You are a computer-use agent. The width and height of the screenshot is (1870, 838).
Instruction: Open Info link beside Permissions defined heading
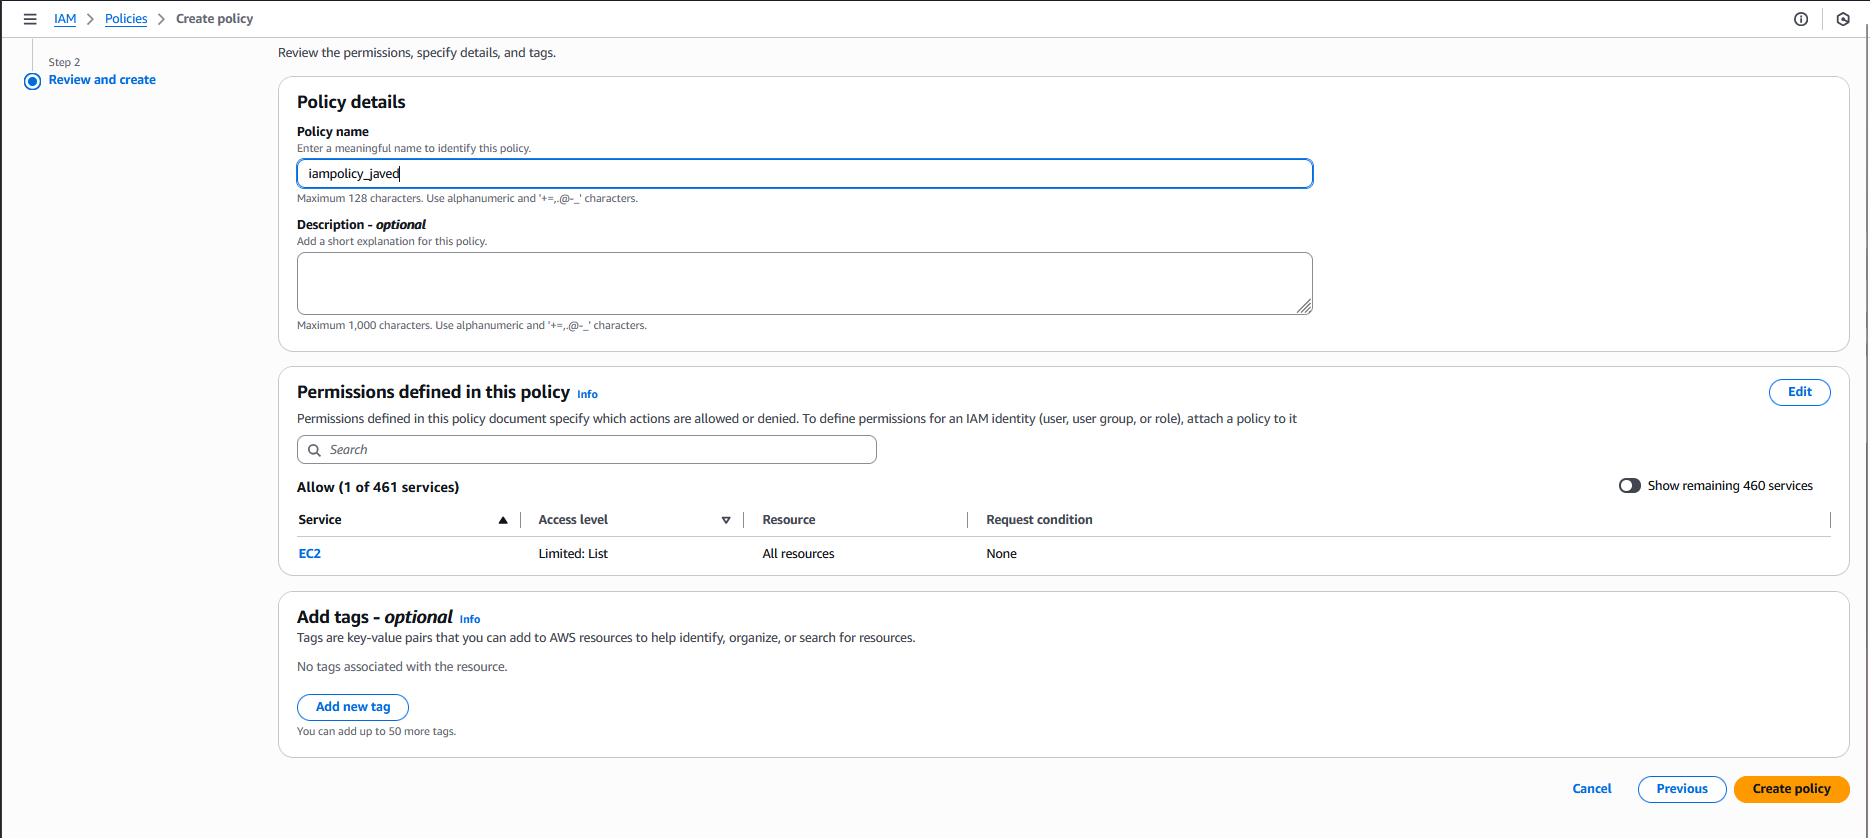click(x=587, y=394)
